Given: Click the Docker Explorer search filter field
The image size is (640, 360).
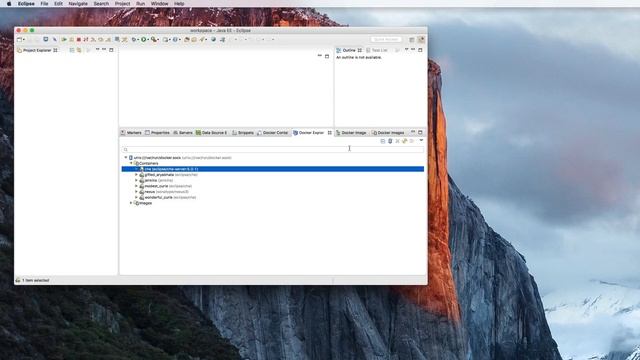Looking at the screenshot, I should pyautogui.click(x=273, y=149).
